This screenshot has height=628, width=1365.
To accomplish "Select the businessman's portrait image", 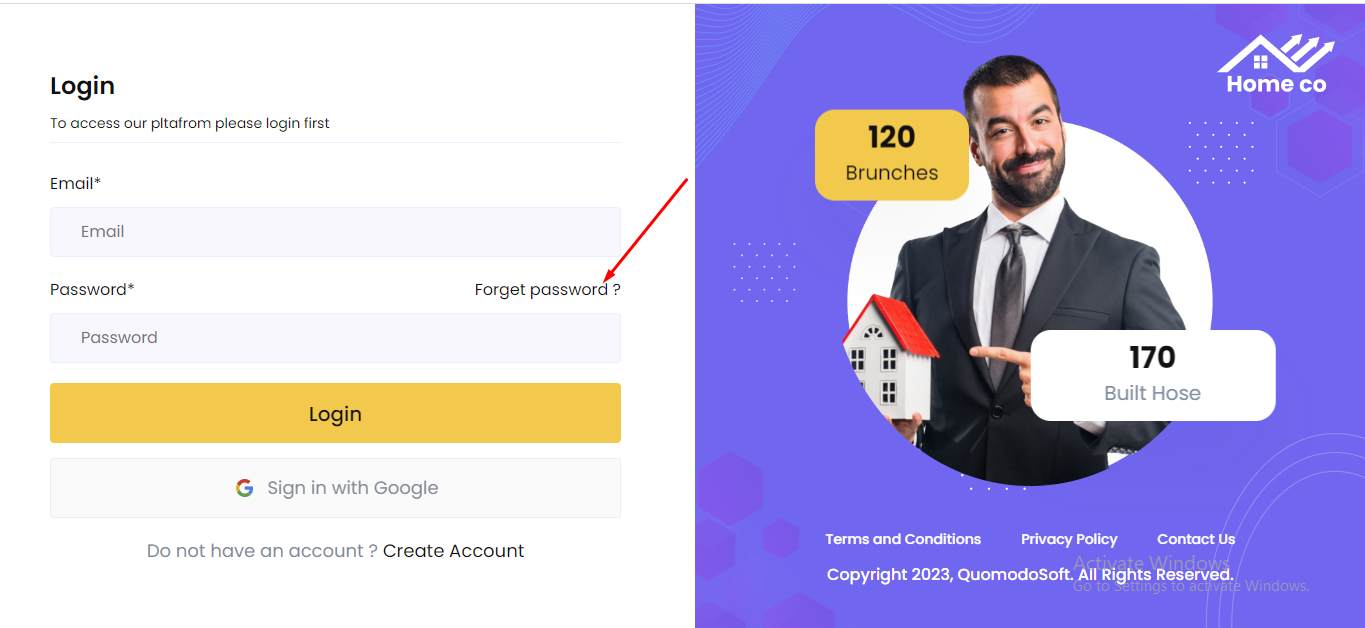I will click(1030, 250).
